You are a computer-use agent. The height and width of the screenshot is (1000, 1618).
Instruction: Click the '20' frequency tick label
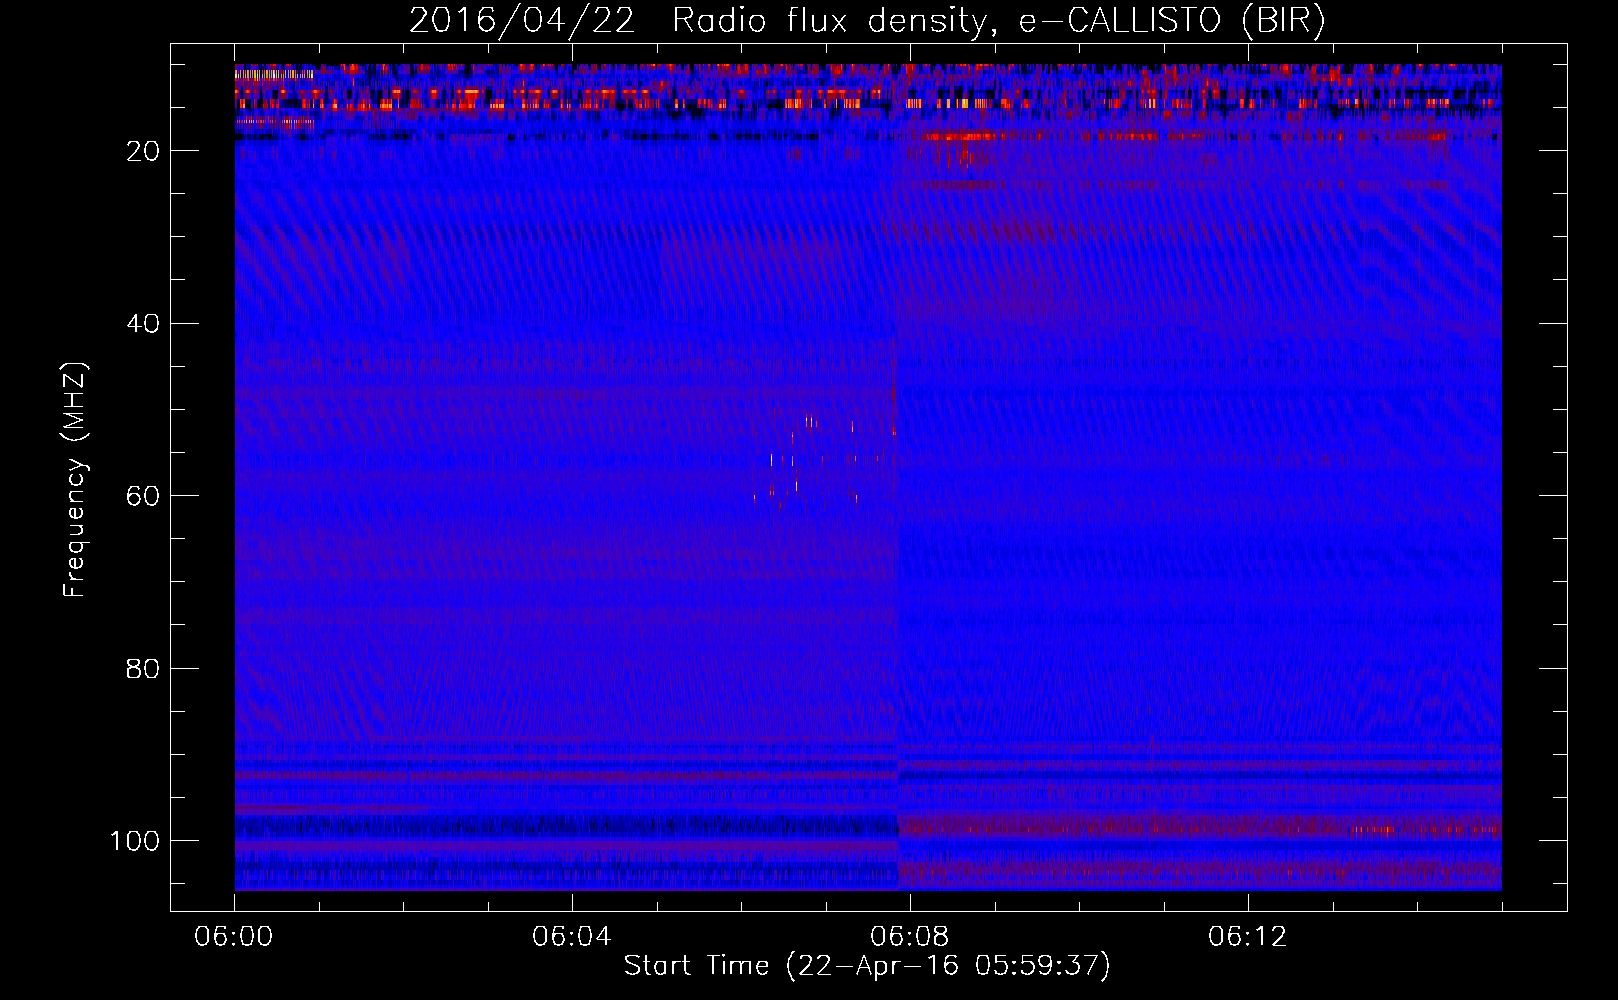143,151
